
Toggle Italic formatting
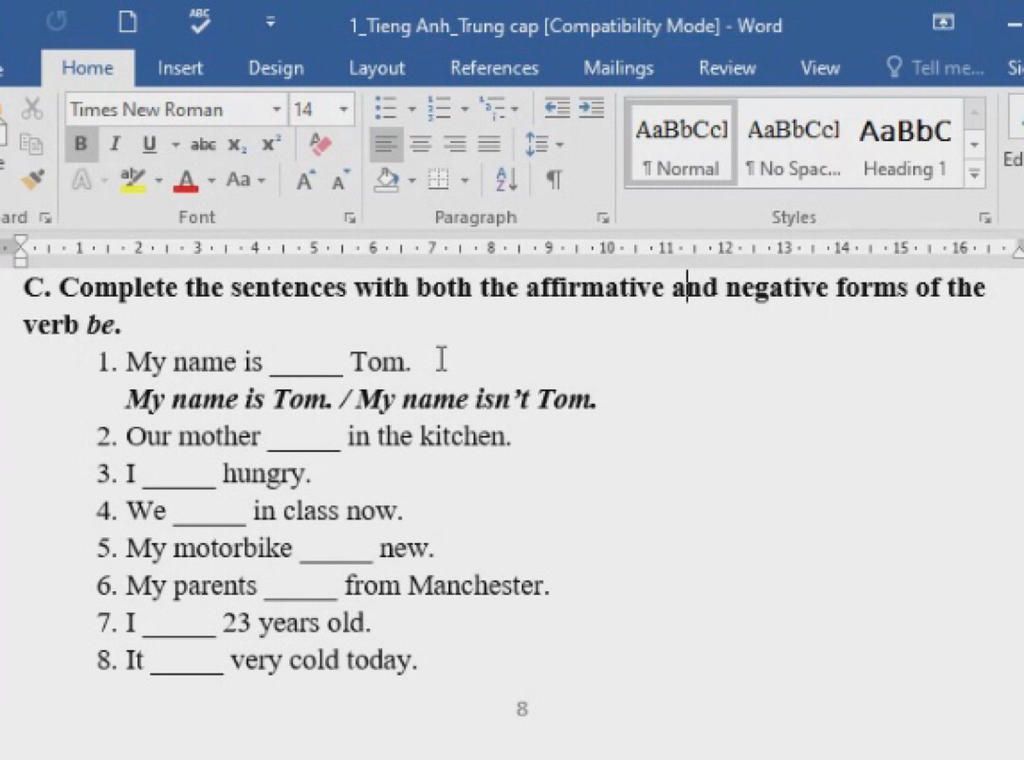[x=116, y=144]
